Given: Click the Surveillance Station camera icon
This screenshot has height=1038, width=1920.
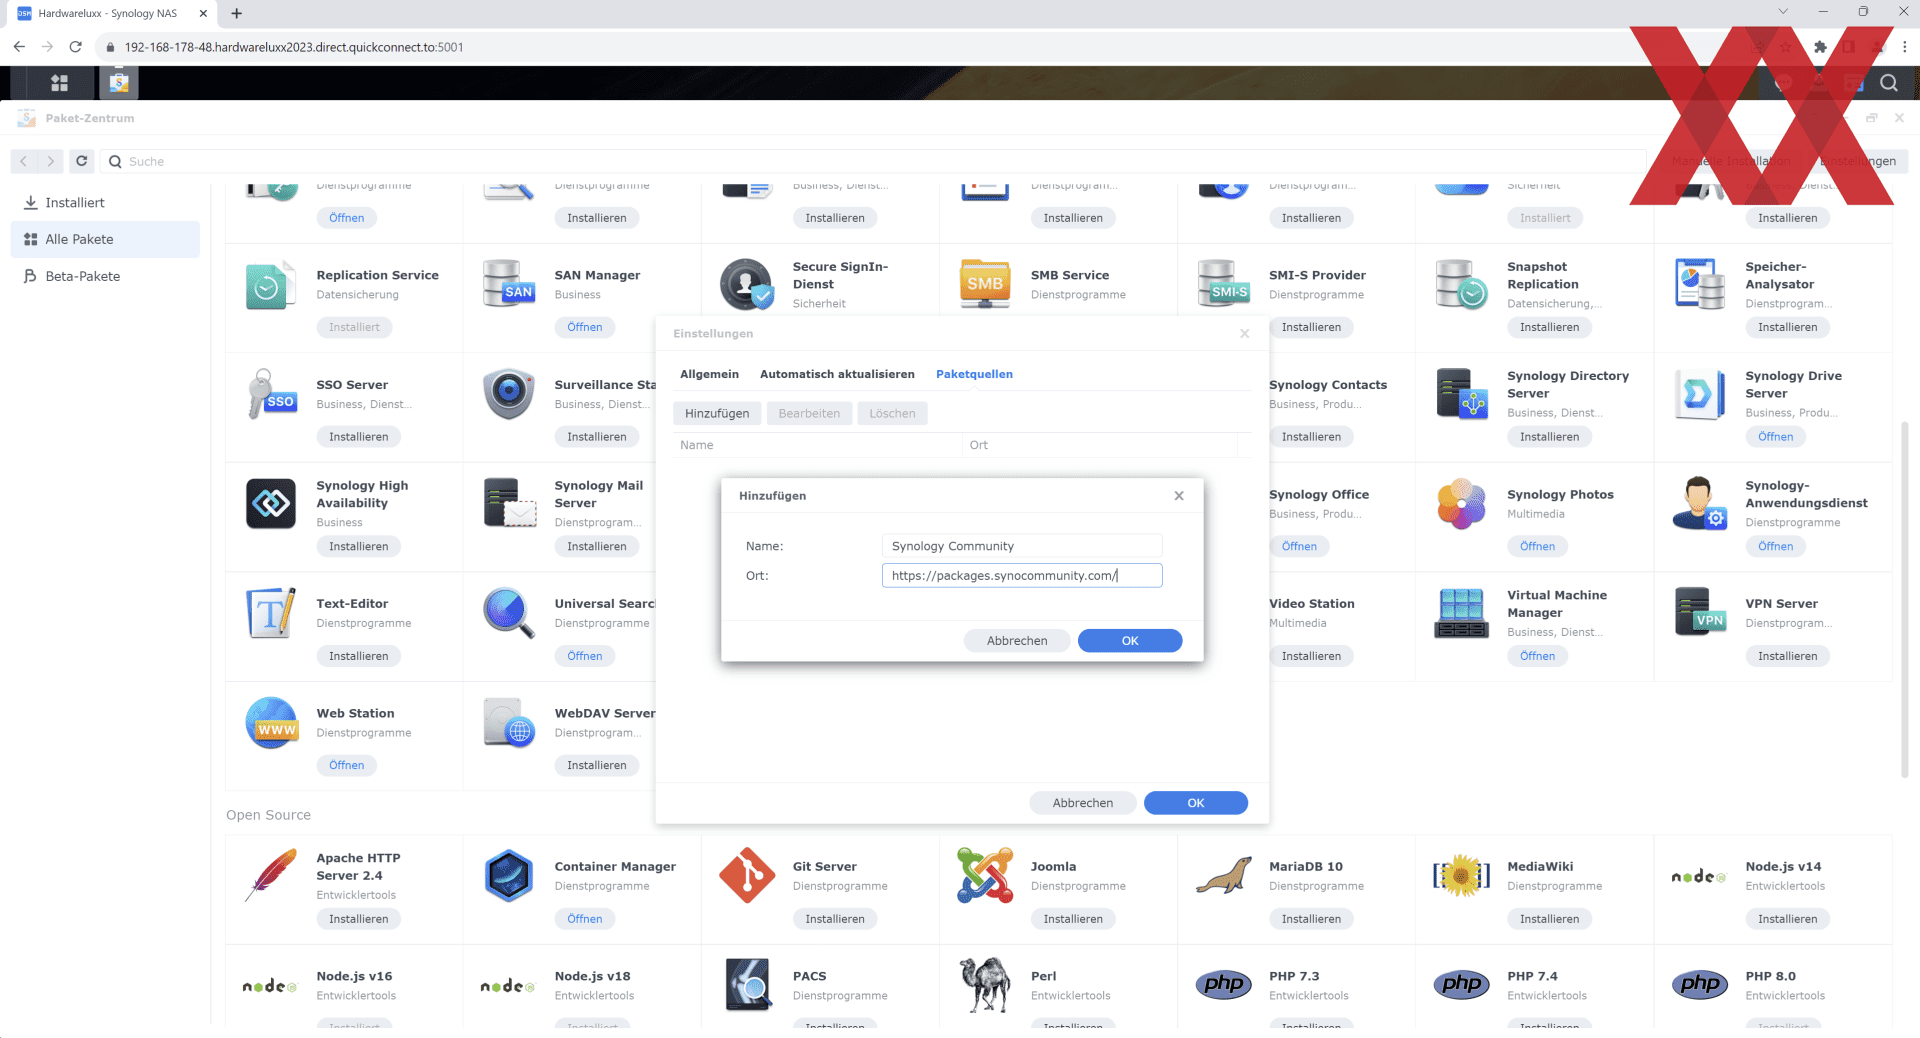Looking at the screenshot, I should [509, 394].
